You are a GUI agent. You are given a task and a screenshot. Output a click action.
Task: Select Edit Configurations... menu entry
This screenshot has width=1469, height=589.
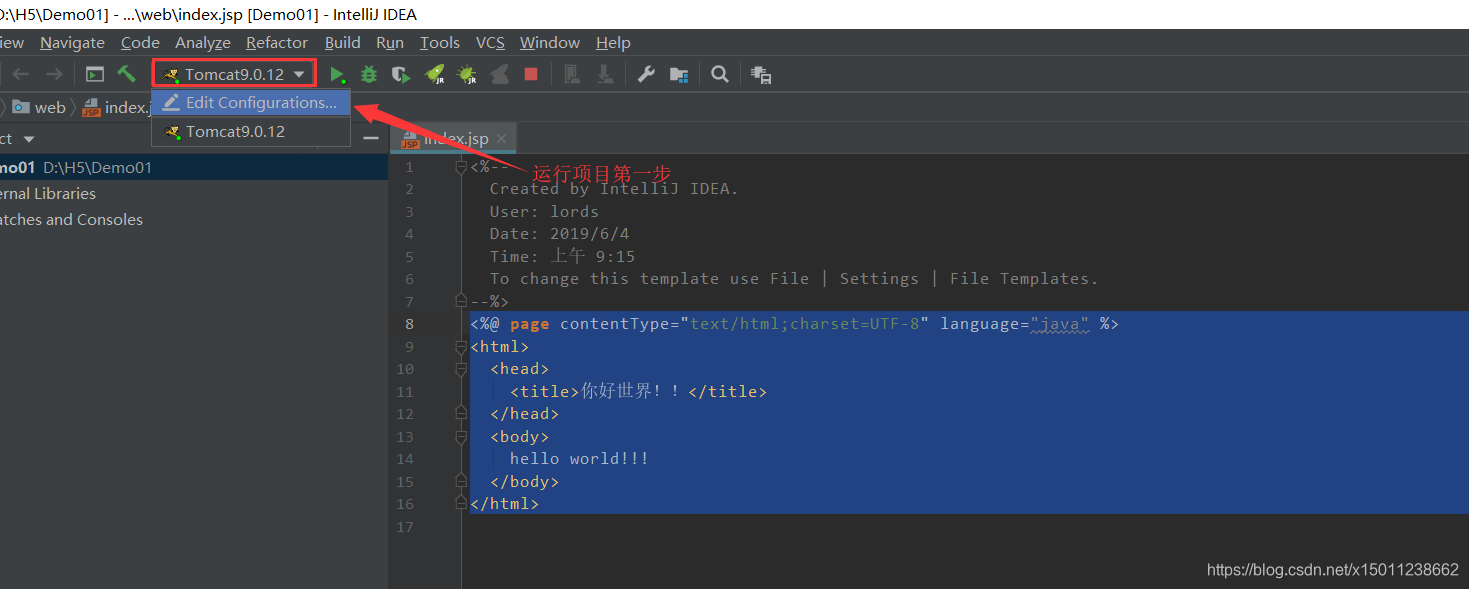(251, 102)
